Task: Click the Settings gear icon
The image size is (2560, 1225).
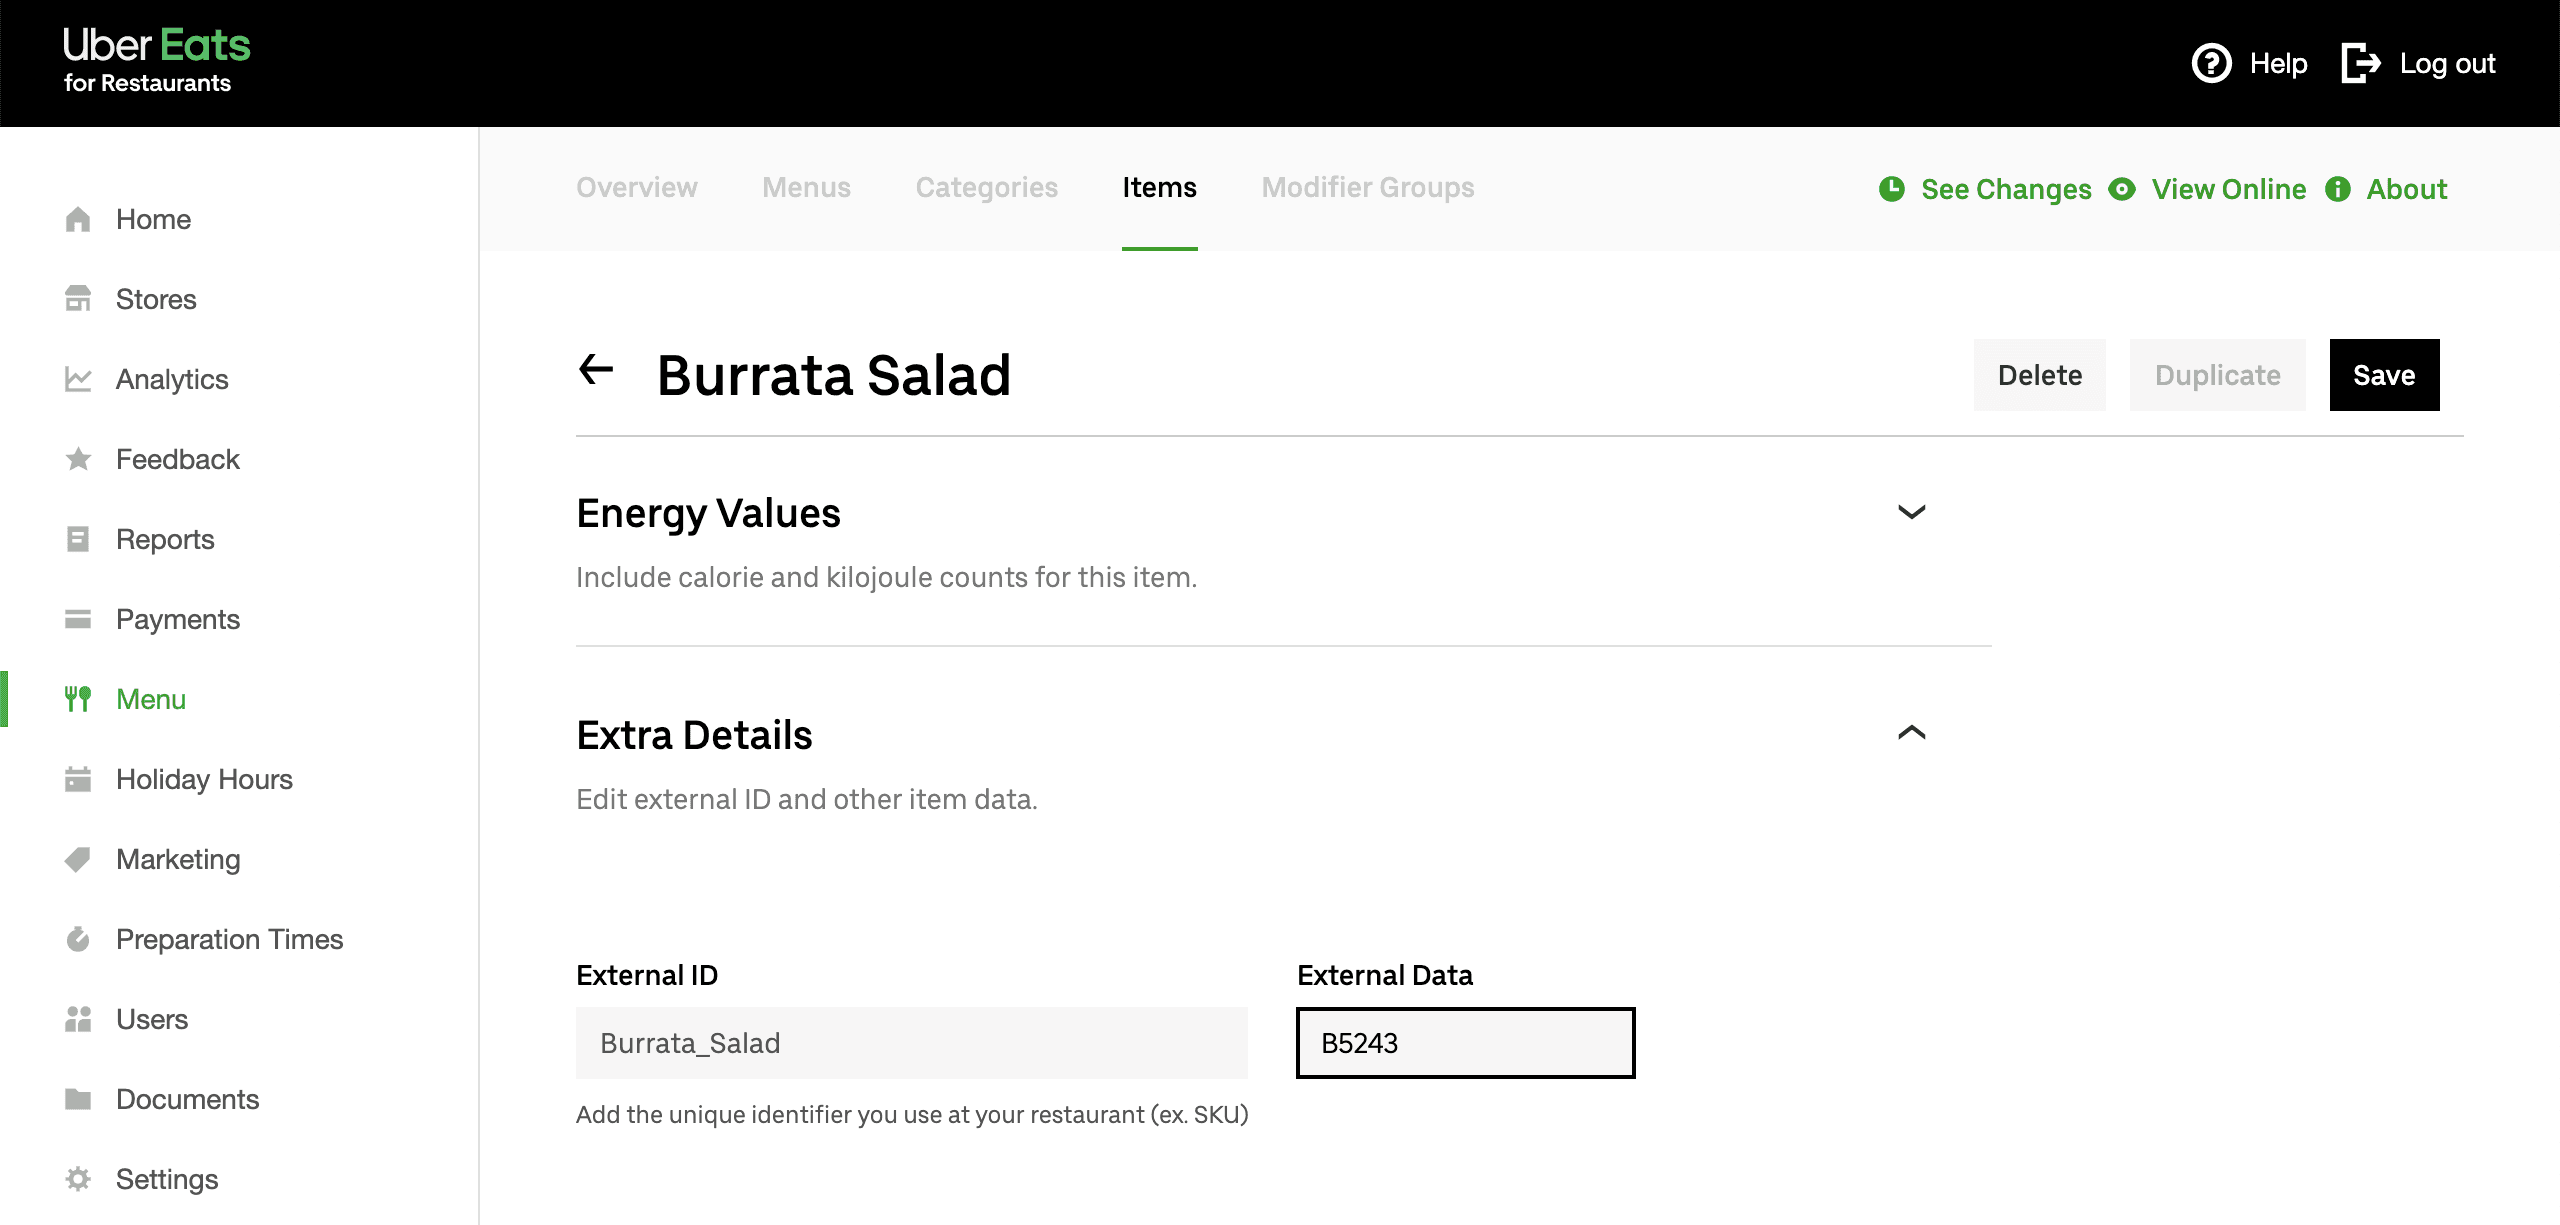Action: tap(78, 1179)
